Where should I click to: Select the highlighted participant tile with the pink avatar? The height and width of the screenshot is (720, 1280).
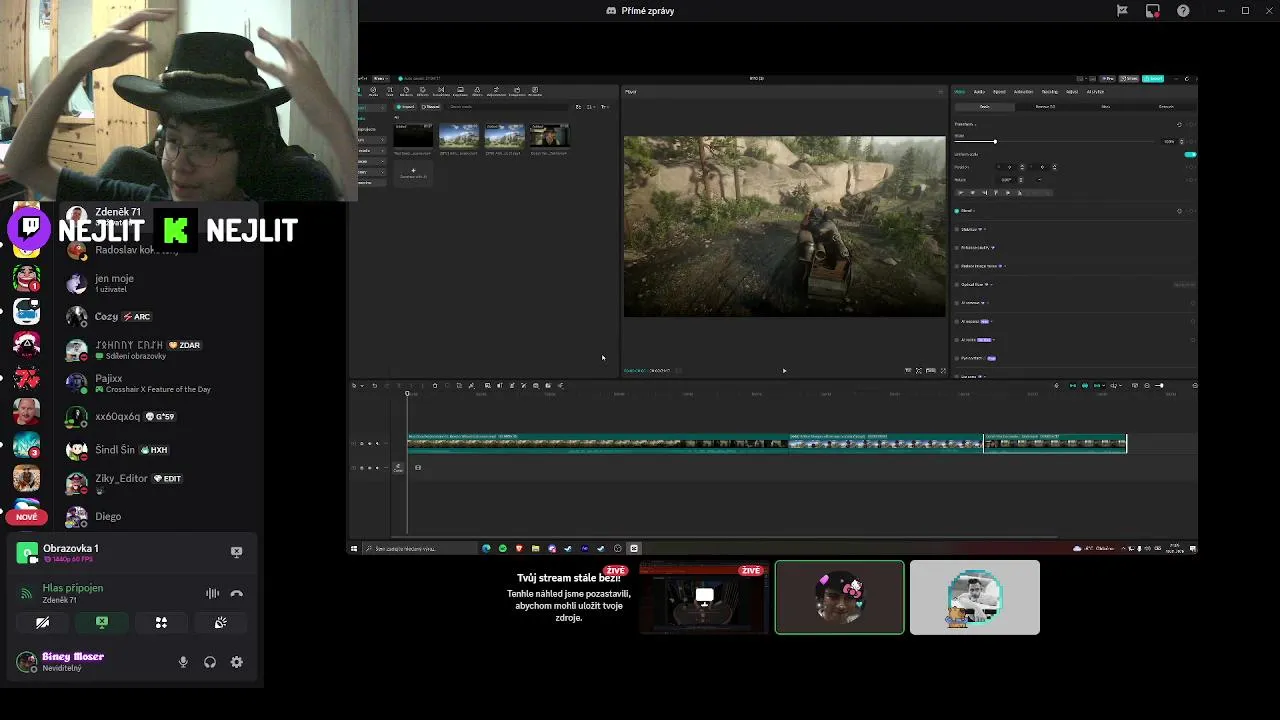coord(839,597)
